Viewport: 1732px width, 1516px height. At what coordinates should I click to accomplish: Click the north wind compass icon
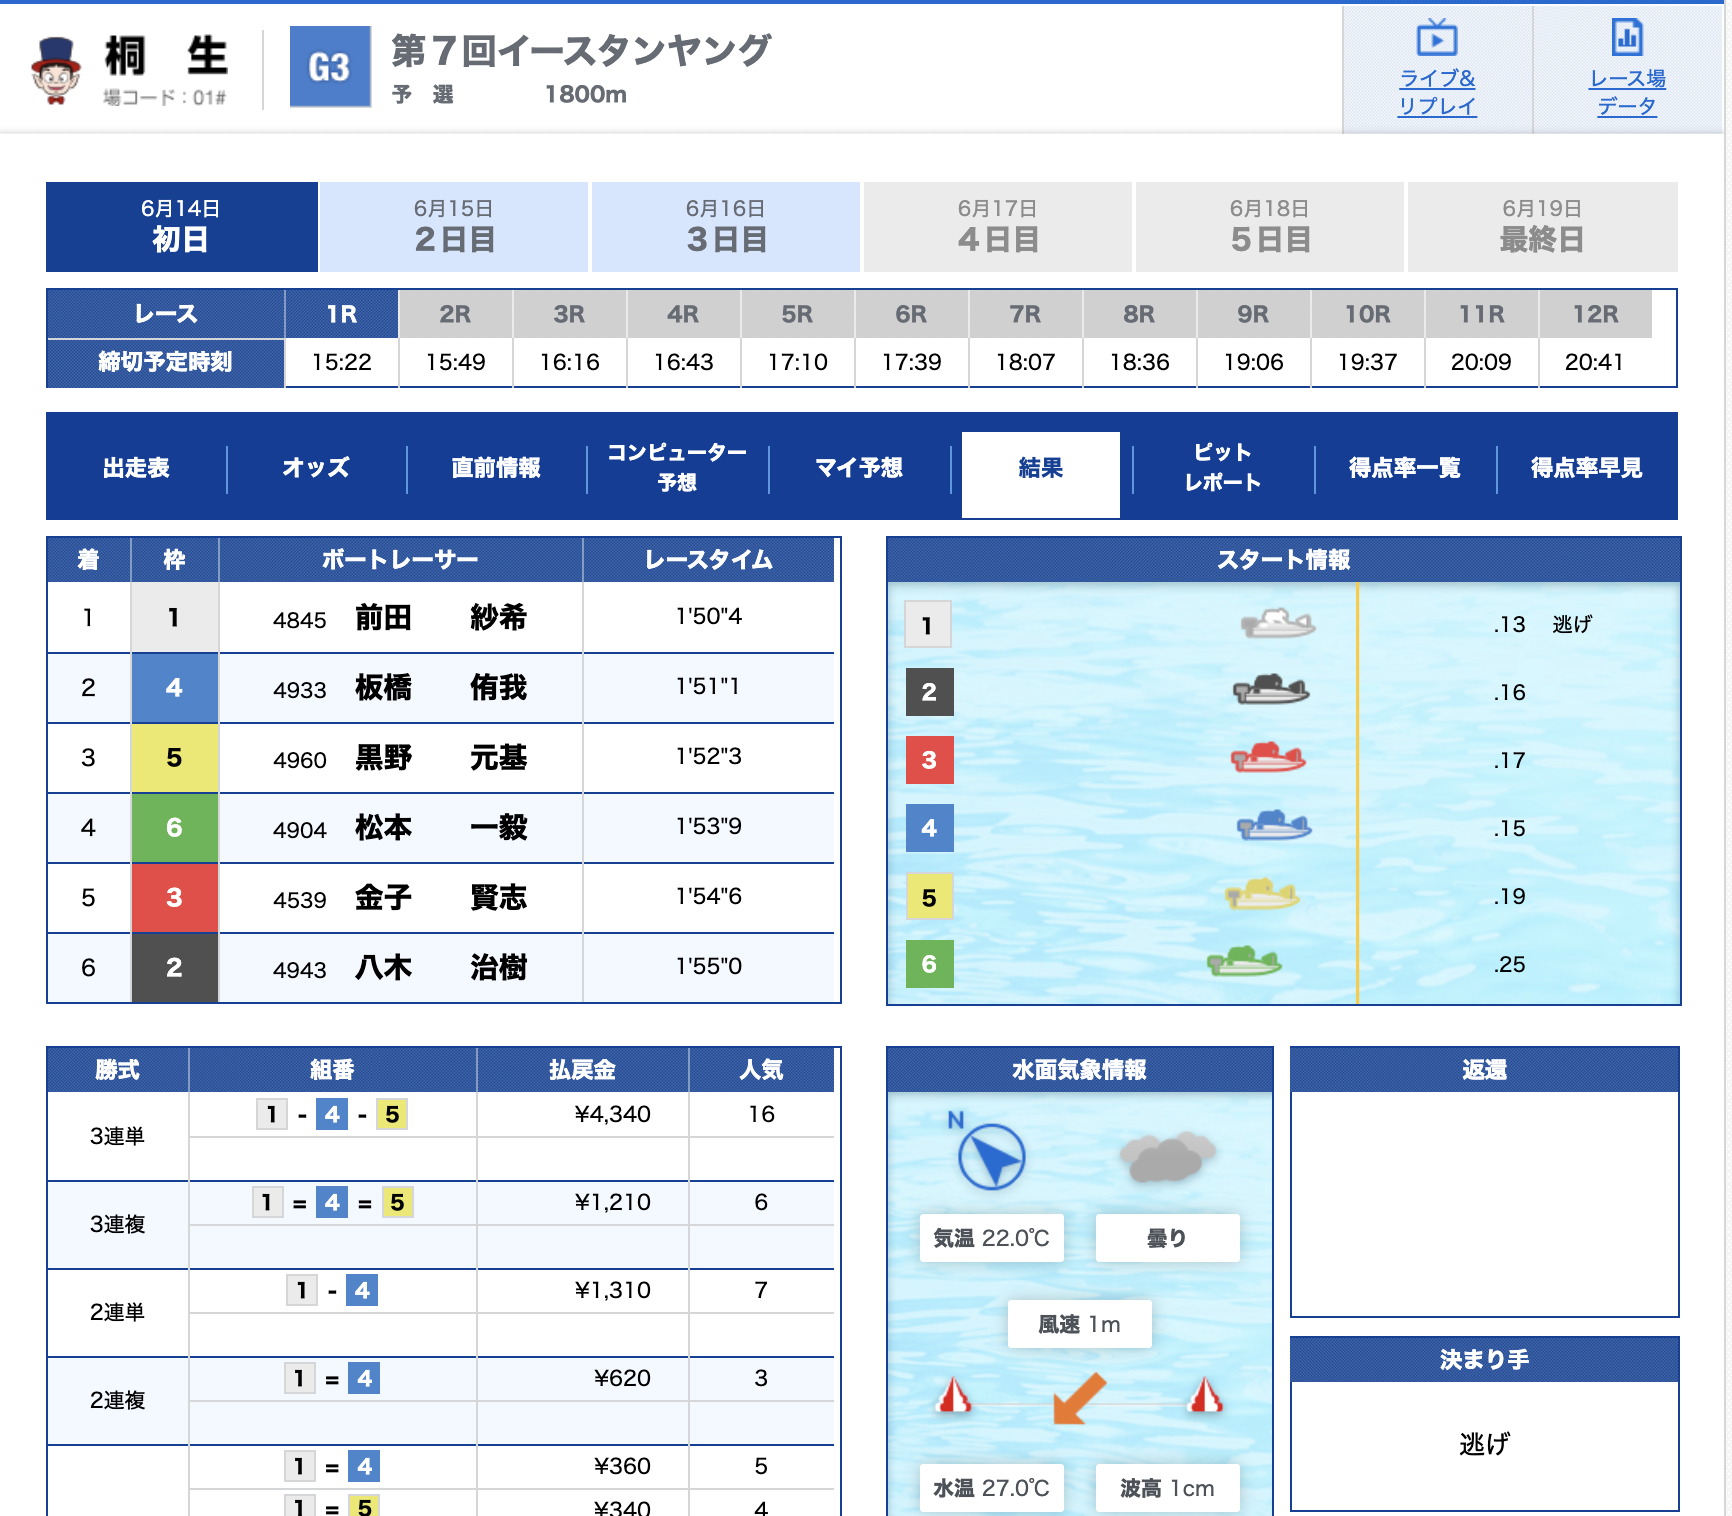point(990,1157)
